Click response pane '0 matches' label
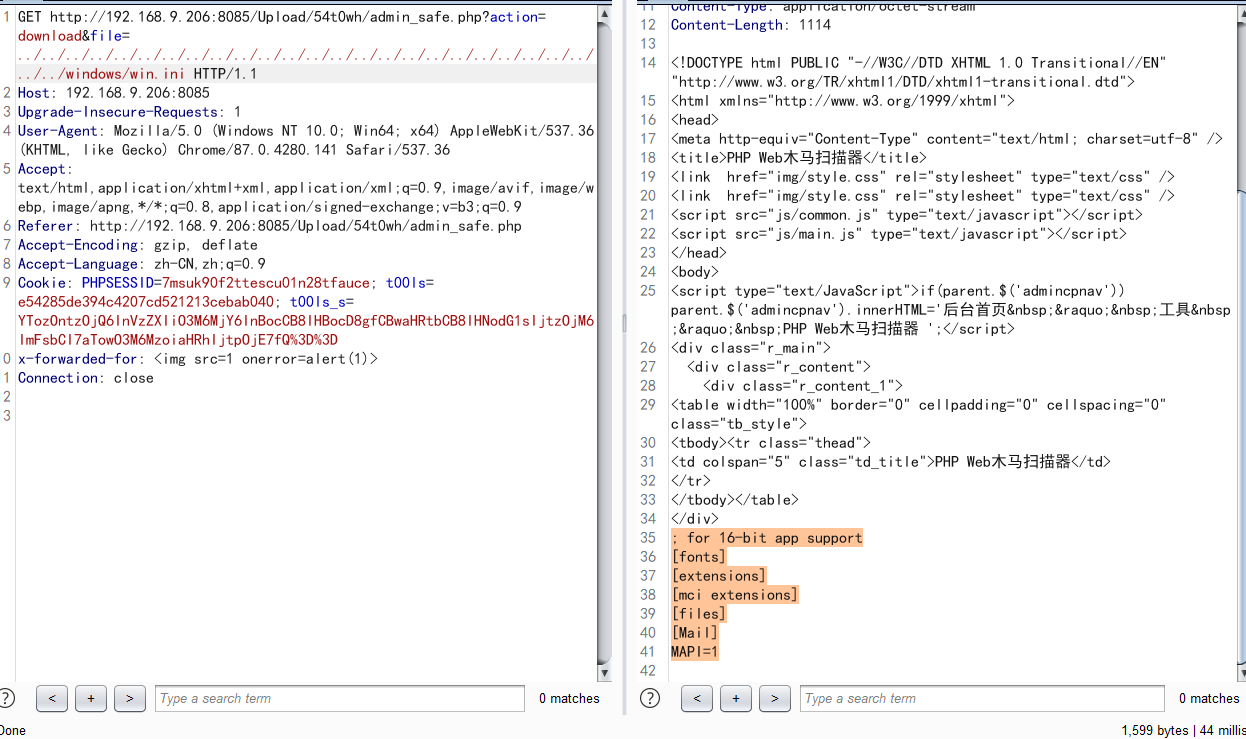This screenshot has width=1246, height=739. click(1209, 698)
